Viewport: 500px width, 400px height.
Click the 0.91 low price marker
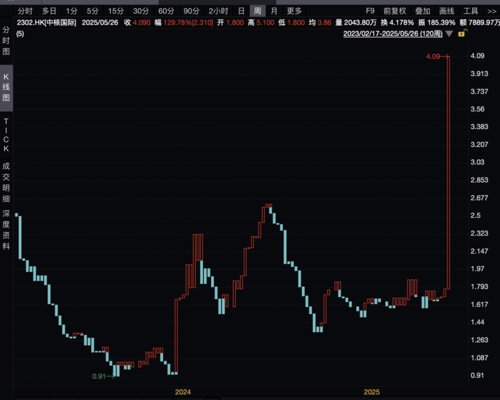(x=99, y=376)
